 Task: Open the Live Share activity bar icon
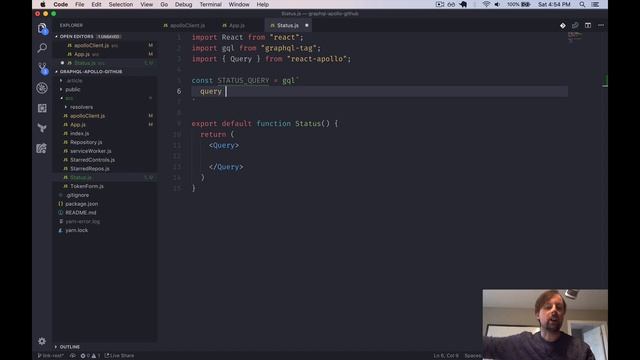click(x=42, y=148)
